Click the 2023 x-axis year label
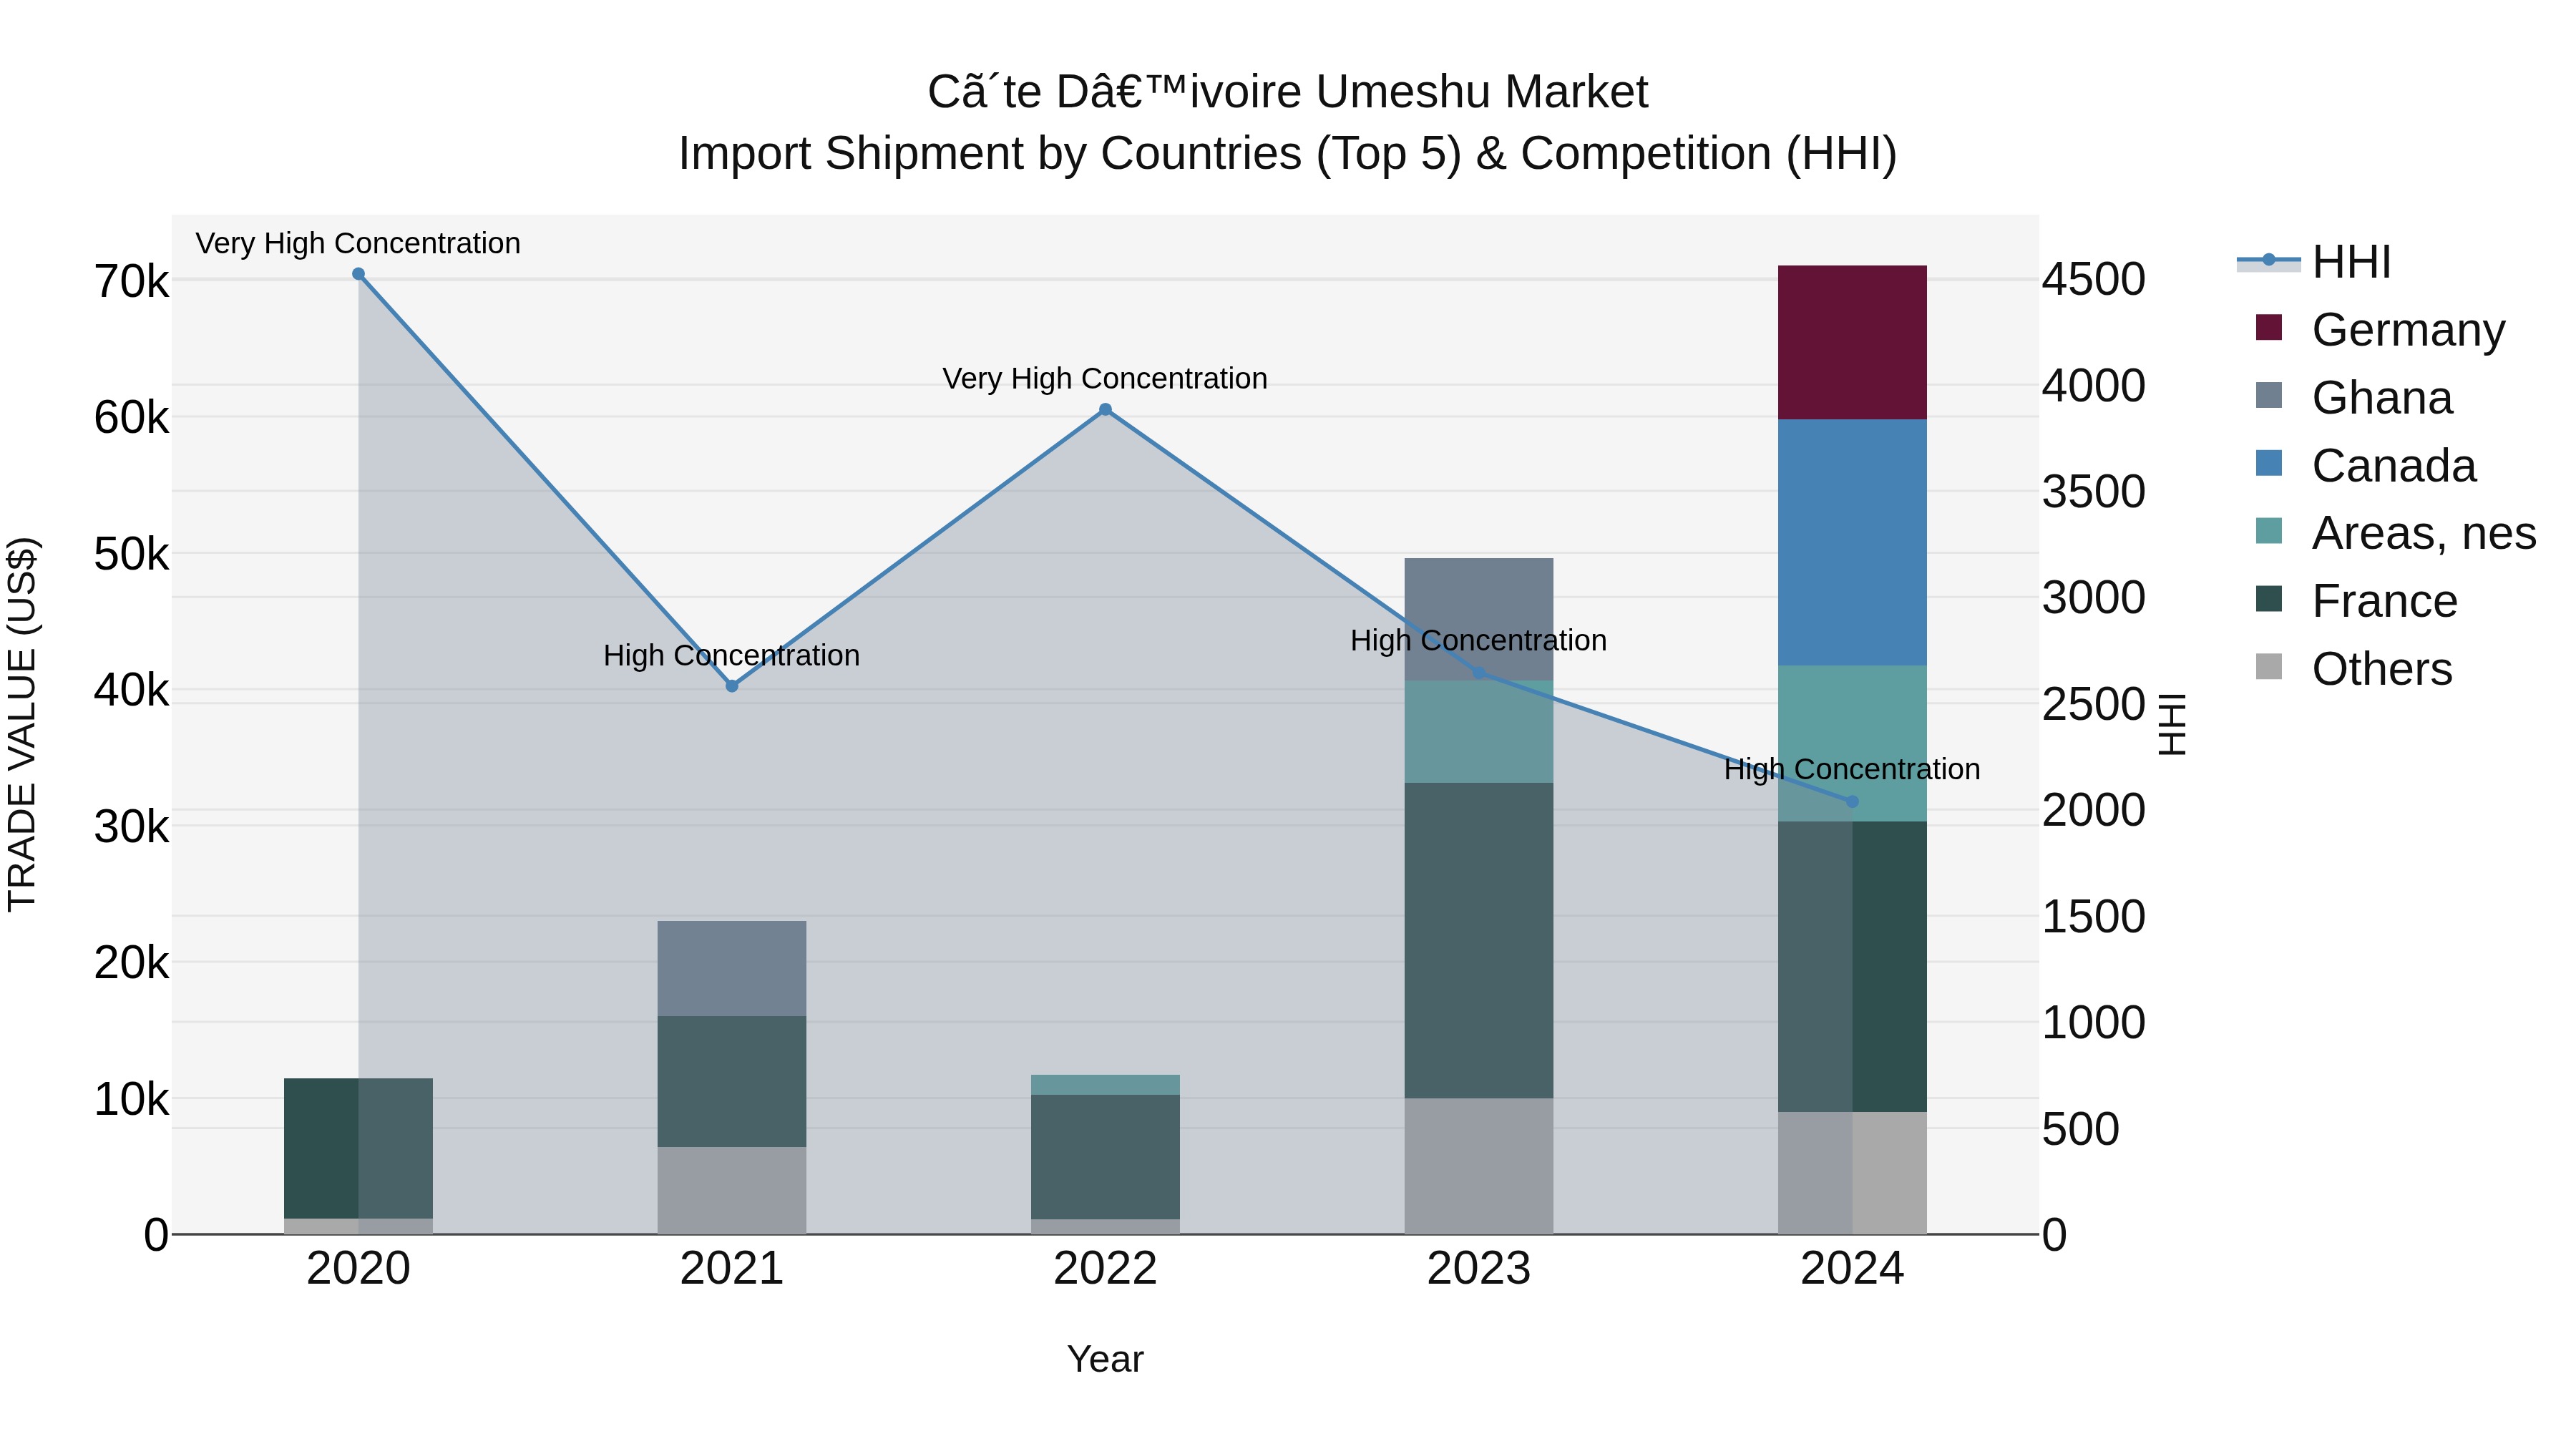Image resolution: width=2576 pixels, height=1449 pixels. point(1479,1269)
